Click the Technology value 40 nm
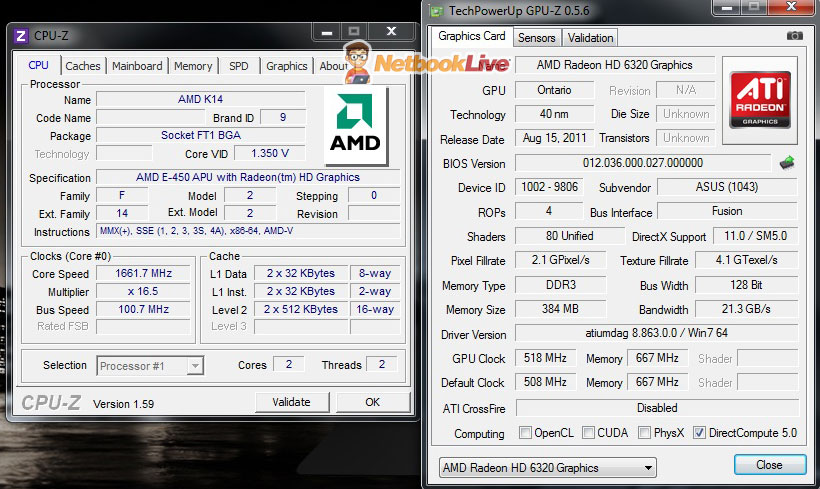Image resolution: width=820 pixels, height=489 pixels. coord(554,114)
